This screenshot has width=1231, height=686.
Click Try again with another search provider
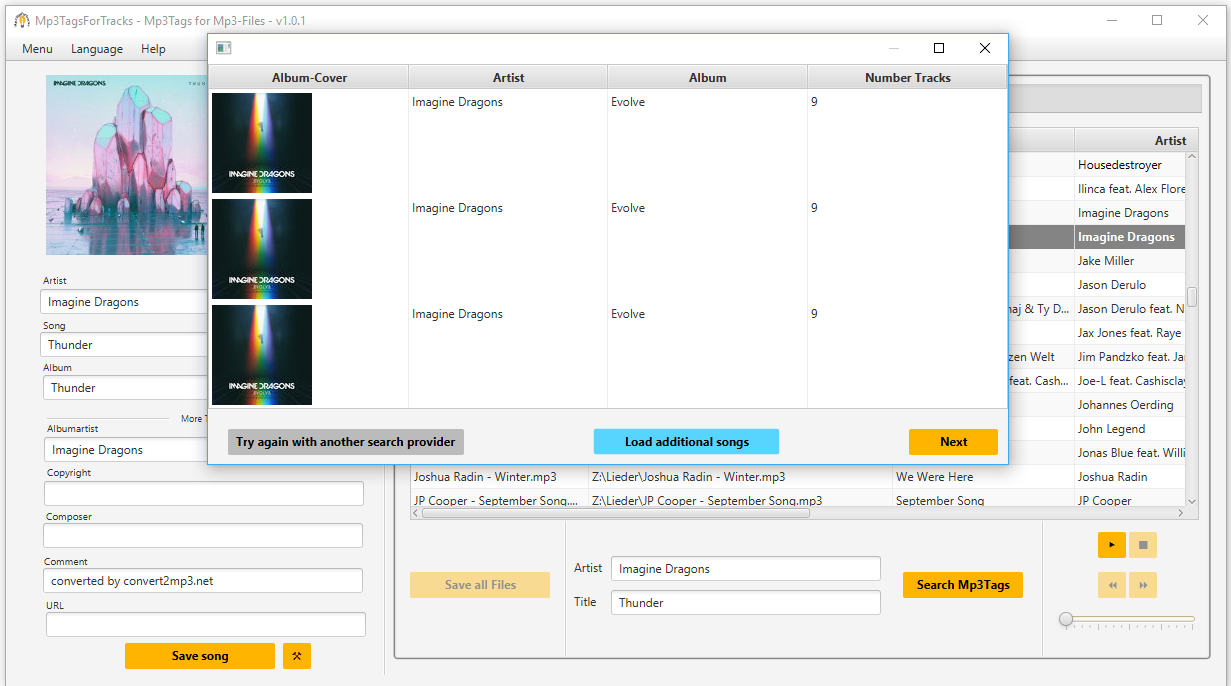tap(346, 442)
